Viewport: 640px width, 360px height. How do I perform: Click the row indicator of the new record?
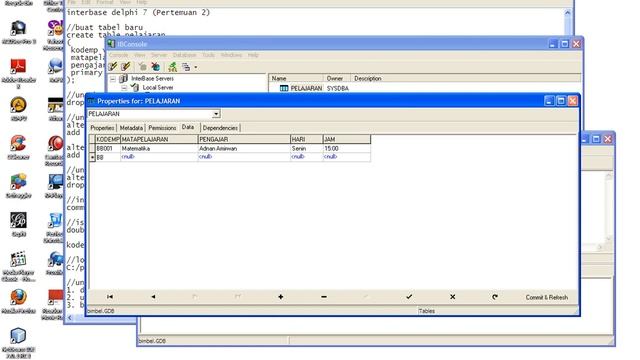click(x=92, y=157)
